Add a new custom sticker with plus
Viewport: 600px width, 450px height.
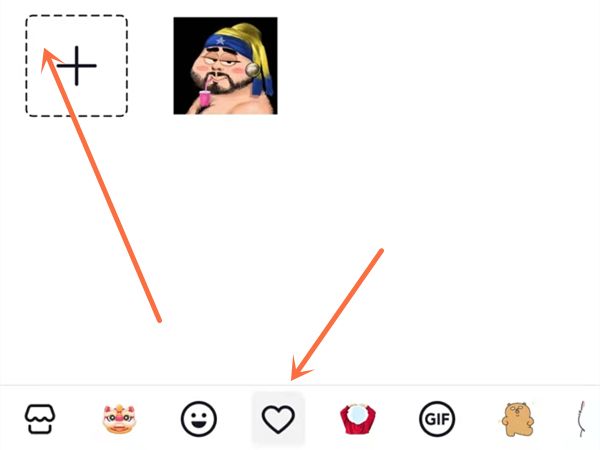[77, 65]
